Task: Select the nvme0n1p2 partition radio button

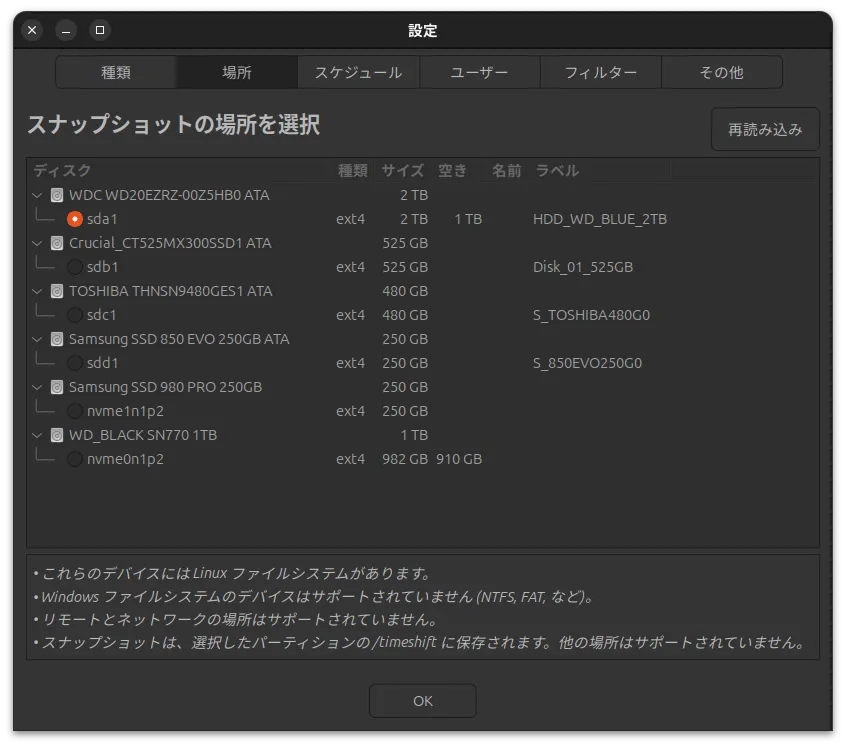Action: pos(74,459)
